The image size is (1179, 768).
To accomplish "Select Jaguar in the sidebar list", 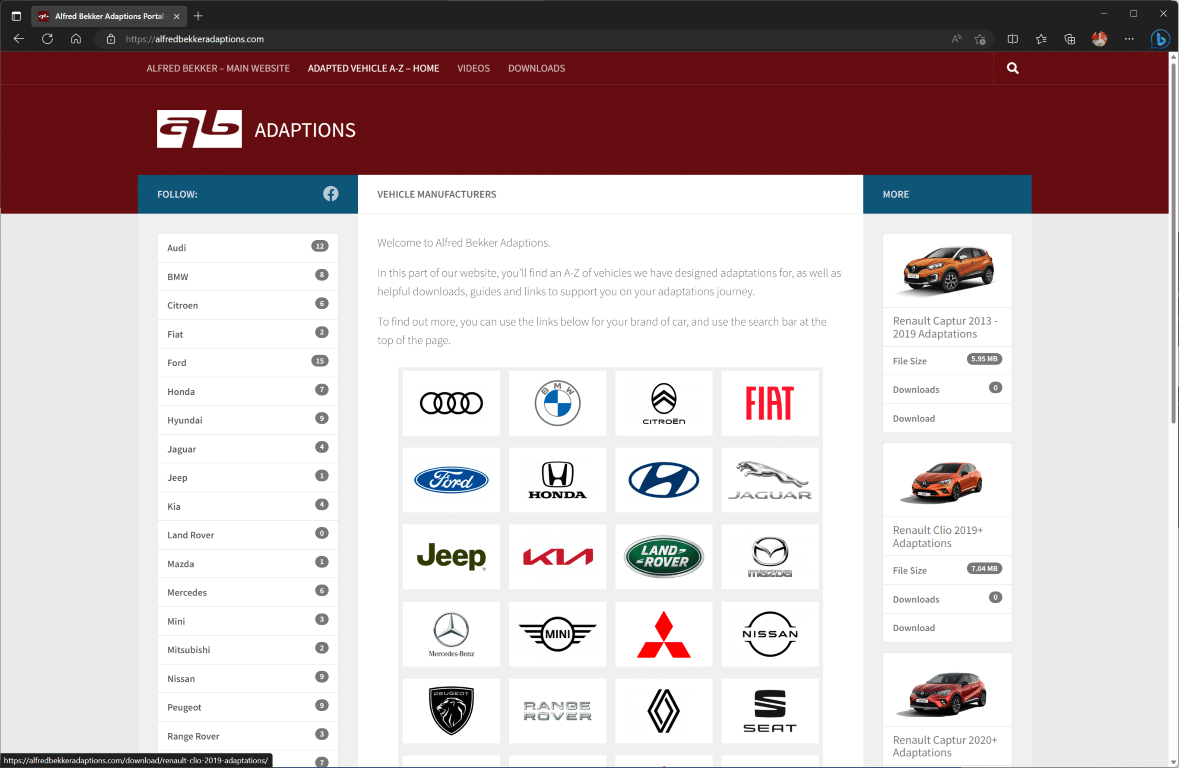I will pos(248,448).
